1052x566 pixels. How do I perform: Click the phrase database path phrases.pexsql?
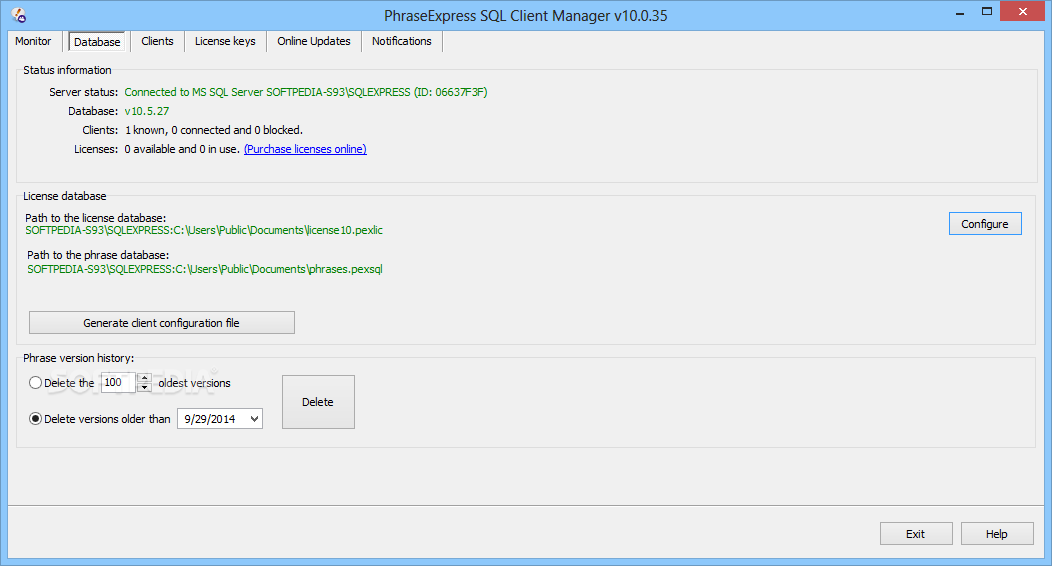205,269
